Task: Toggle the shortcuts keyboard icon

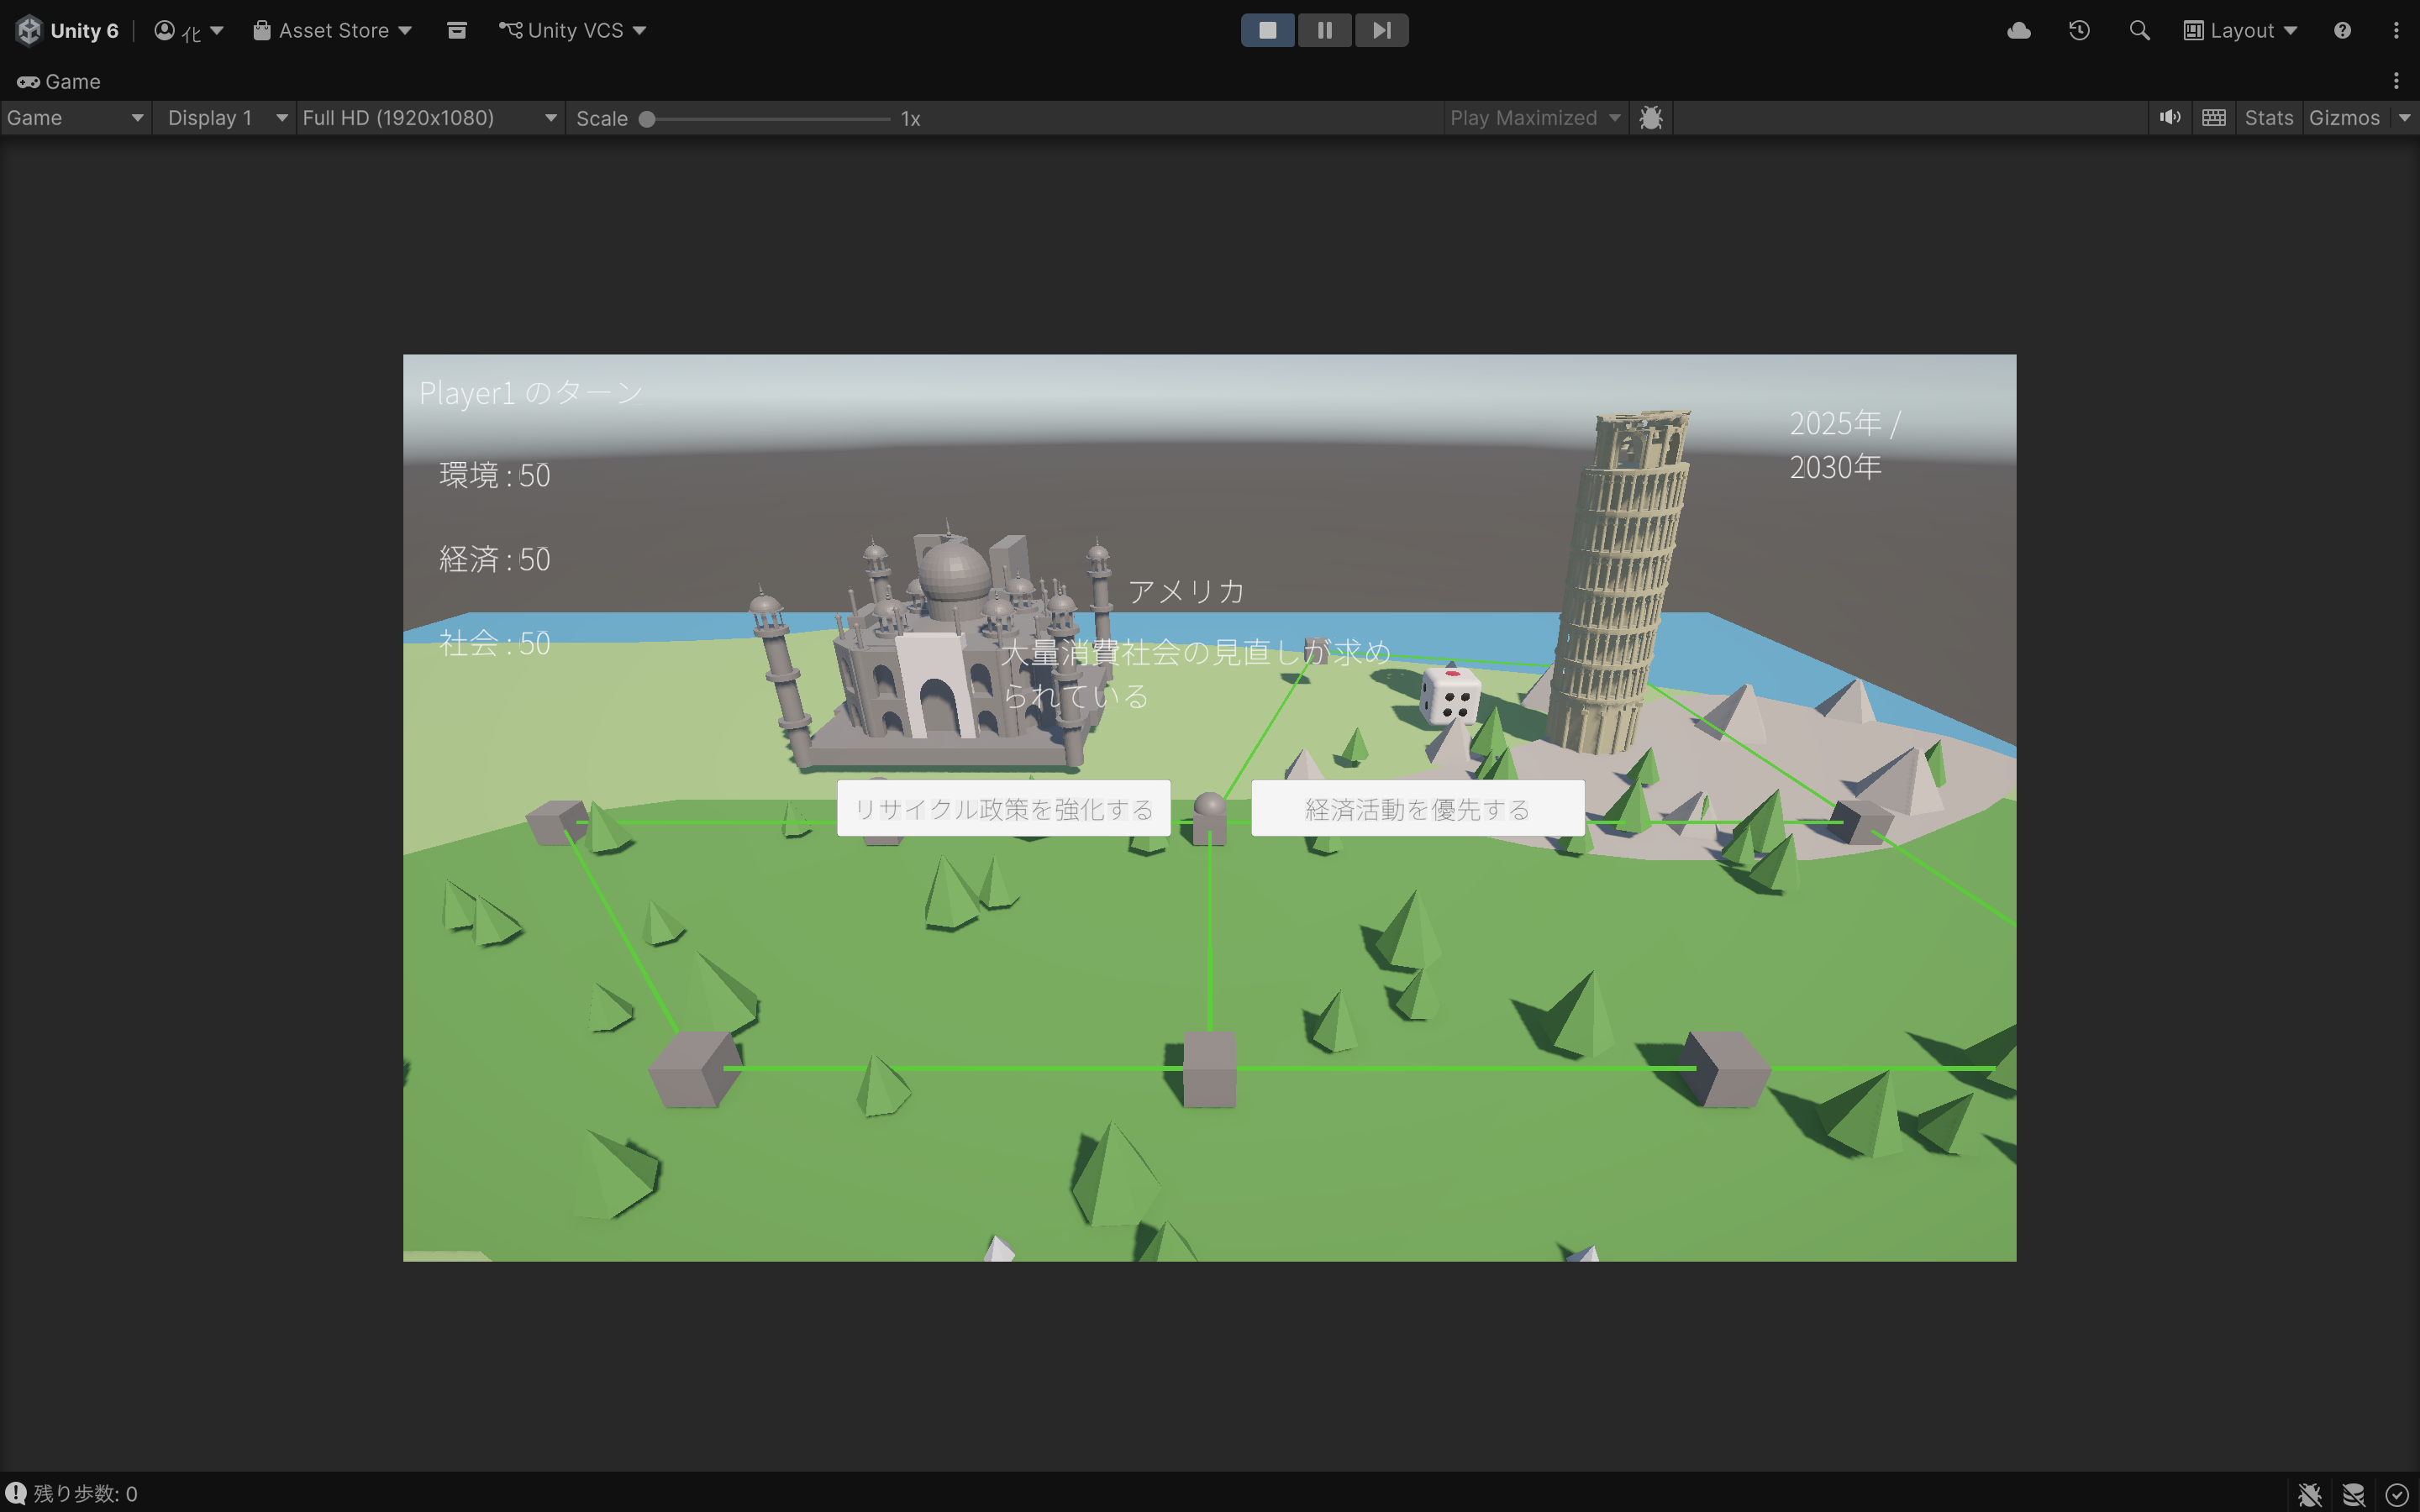Action: tap(2214, 118)
